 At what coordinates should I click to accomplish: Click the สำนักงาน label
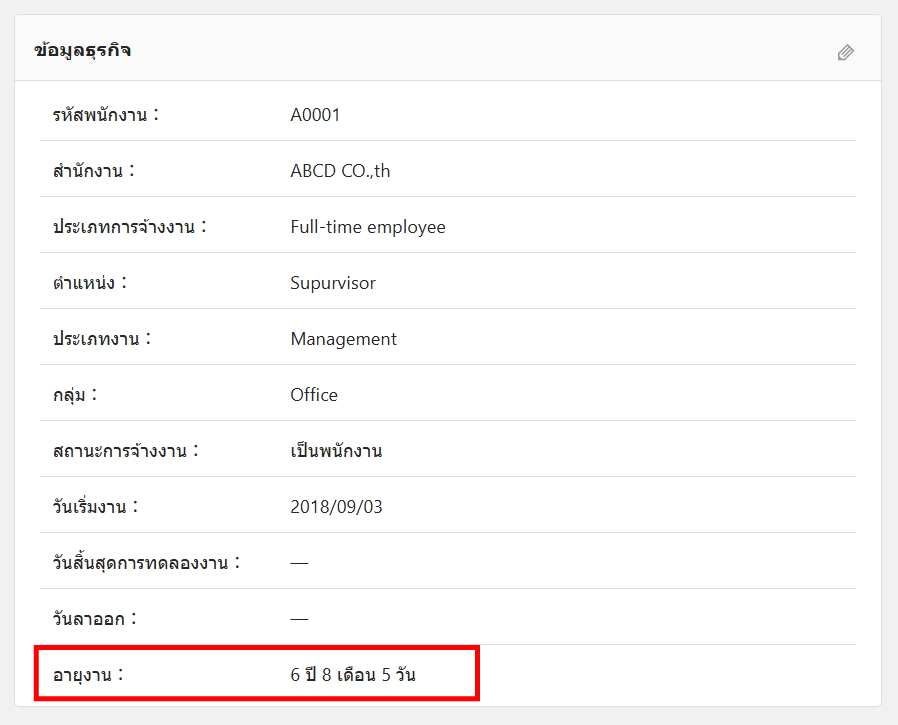(93, 171)
